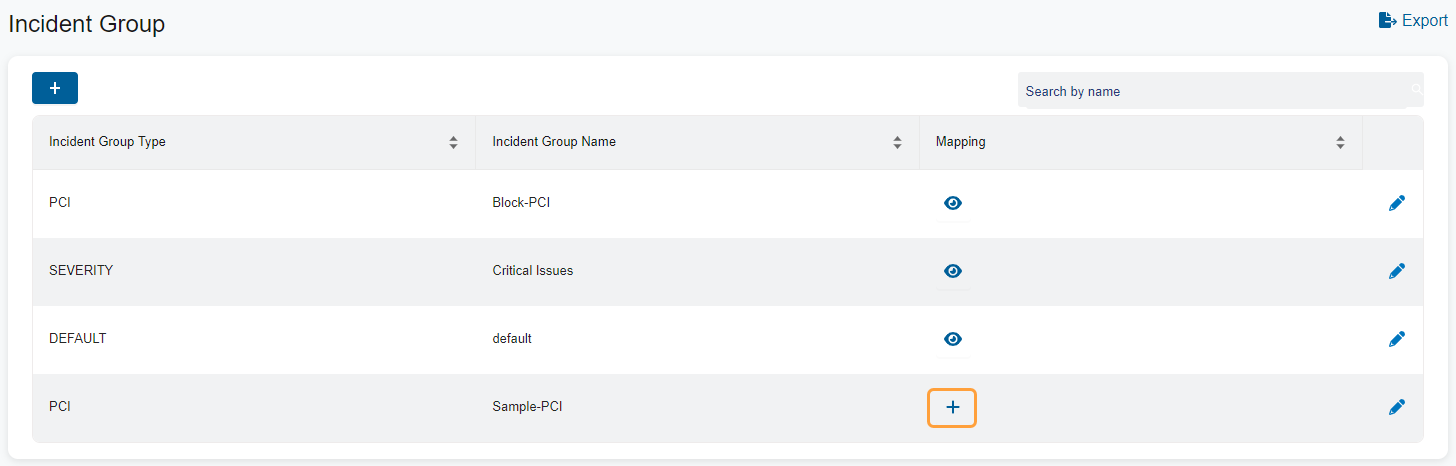View the default group mapping eye
The height and width of the screenshot is (466, 1456).
tap(953, 339)
